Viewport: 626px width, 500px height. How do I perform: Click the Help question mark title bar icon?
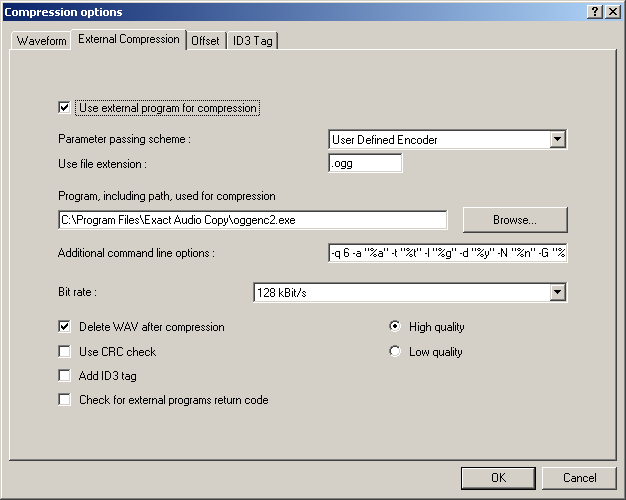pyautogui.click(x=596, y=11)
